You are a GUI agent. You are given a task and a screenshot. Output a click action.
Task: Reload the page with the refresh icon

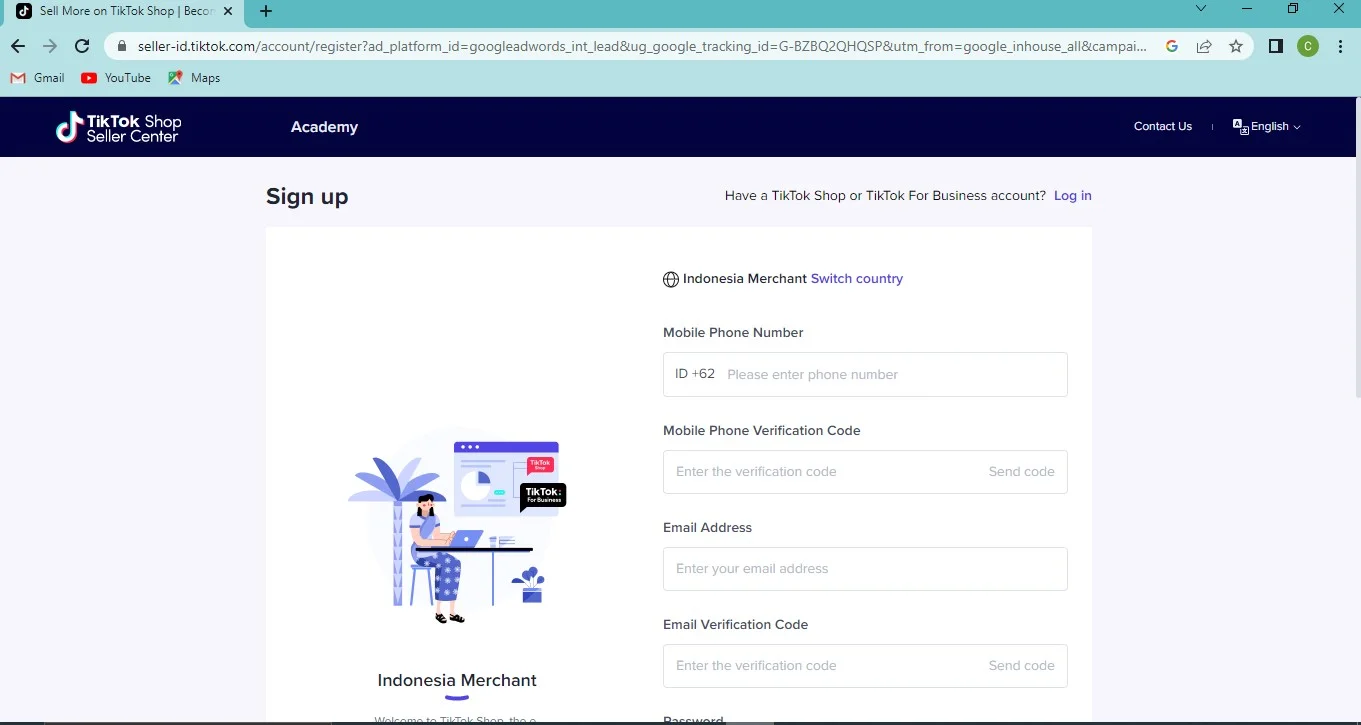83,46
